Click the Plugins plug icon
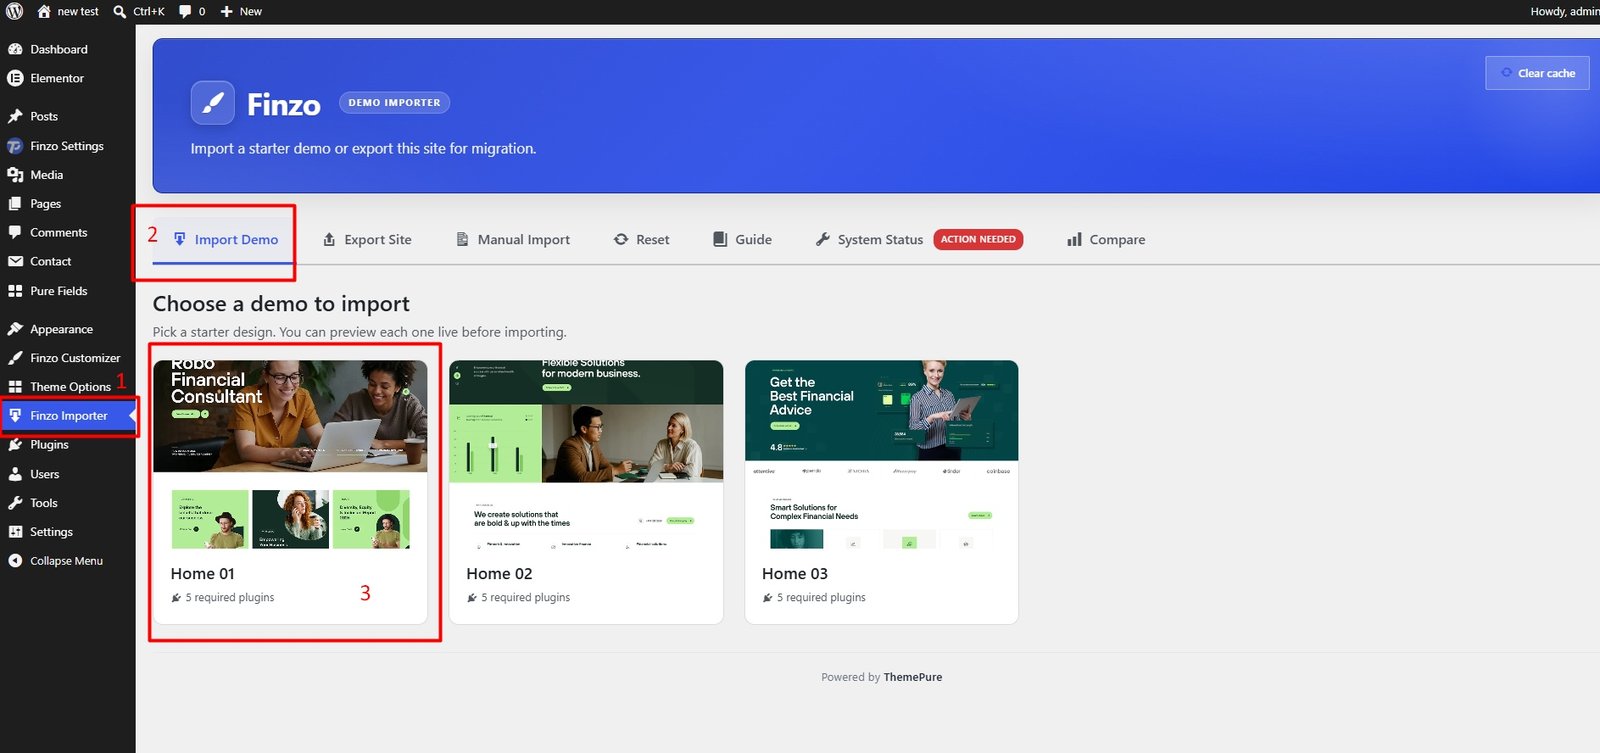 pyautogui.click(x=15, y=445)
